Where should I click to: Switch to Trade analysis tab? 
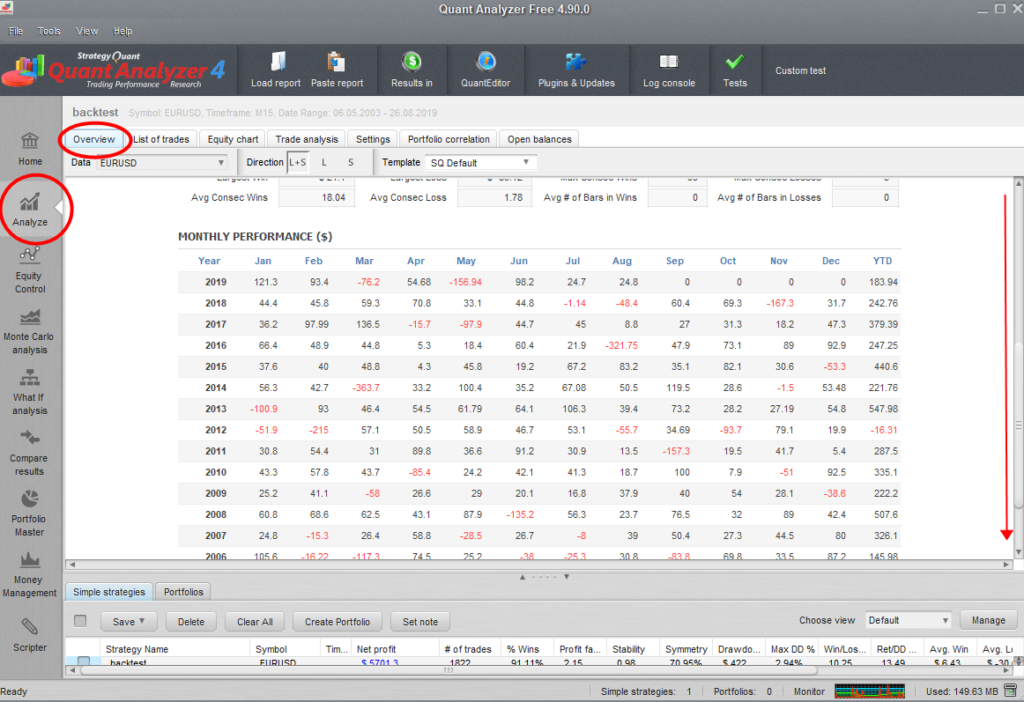pyautogui.click(x=307, y=139)
